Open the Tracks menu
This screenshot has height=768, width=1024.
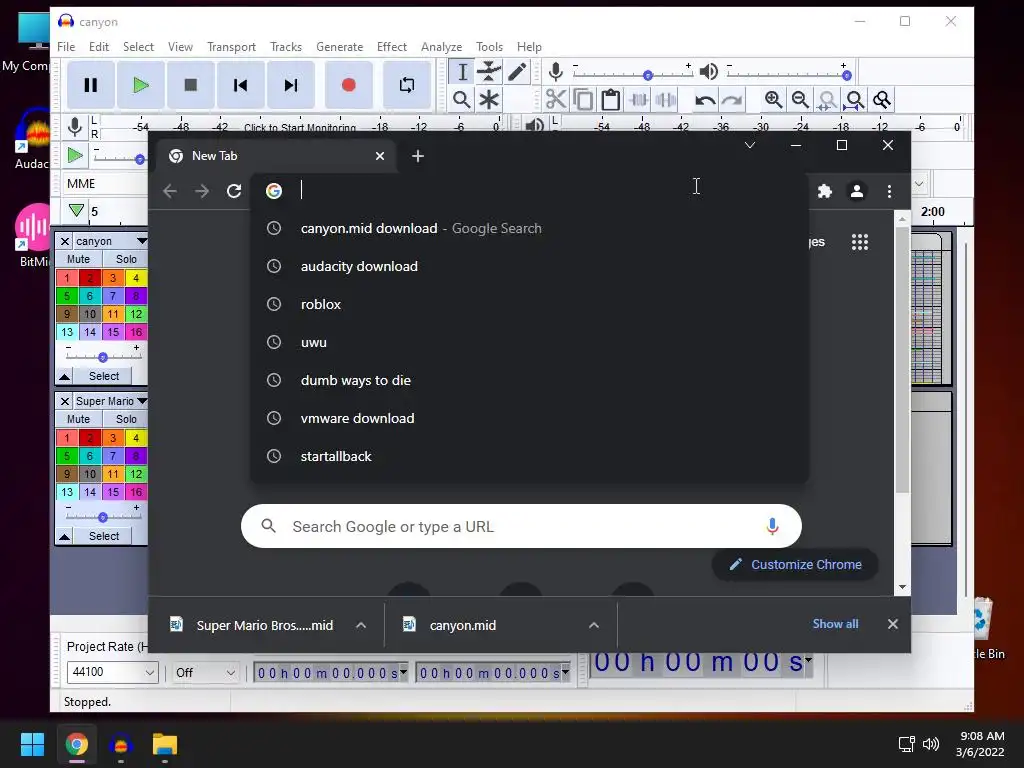click(286, 47)
